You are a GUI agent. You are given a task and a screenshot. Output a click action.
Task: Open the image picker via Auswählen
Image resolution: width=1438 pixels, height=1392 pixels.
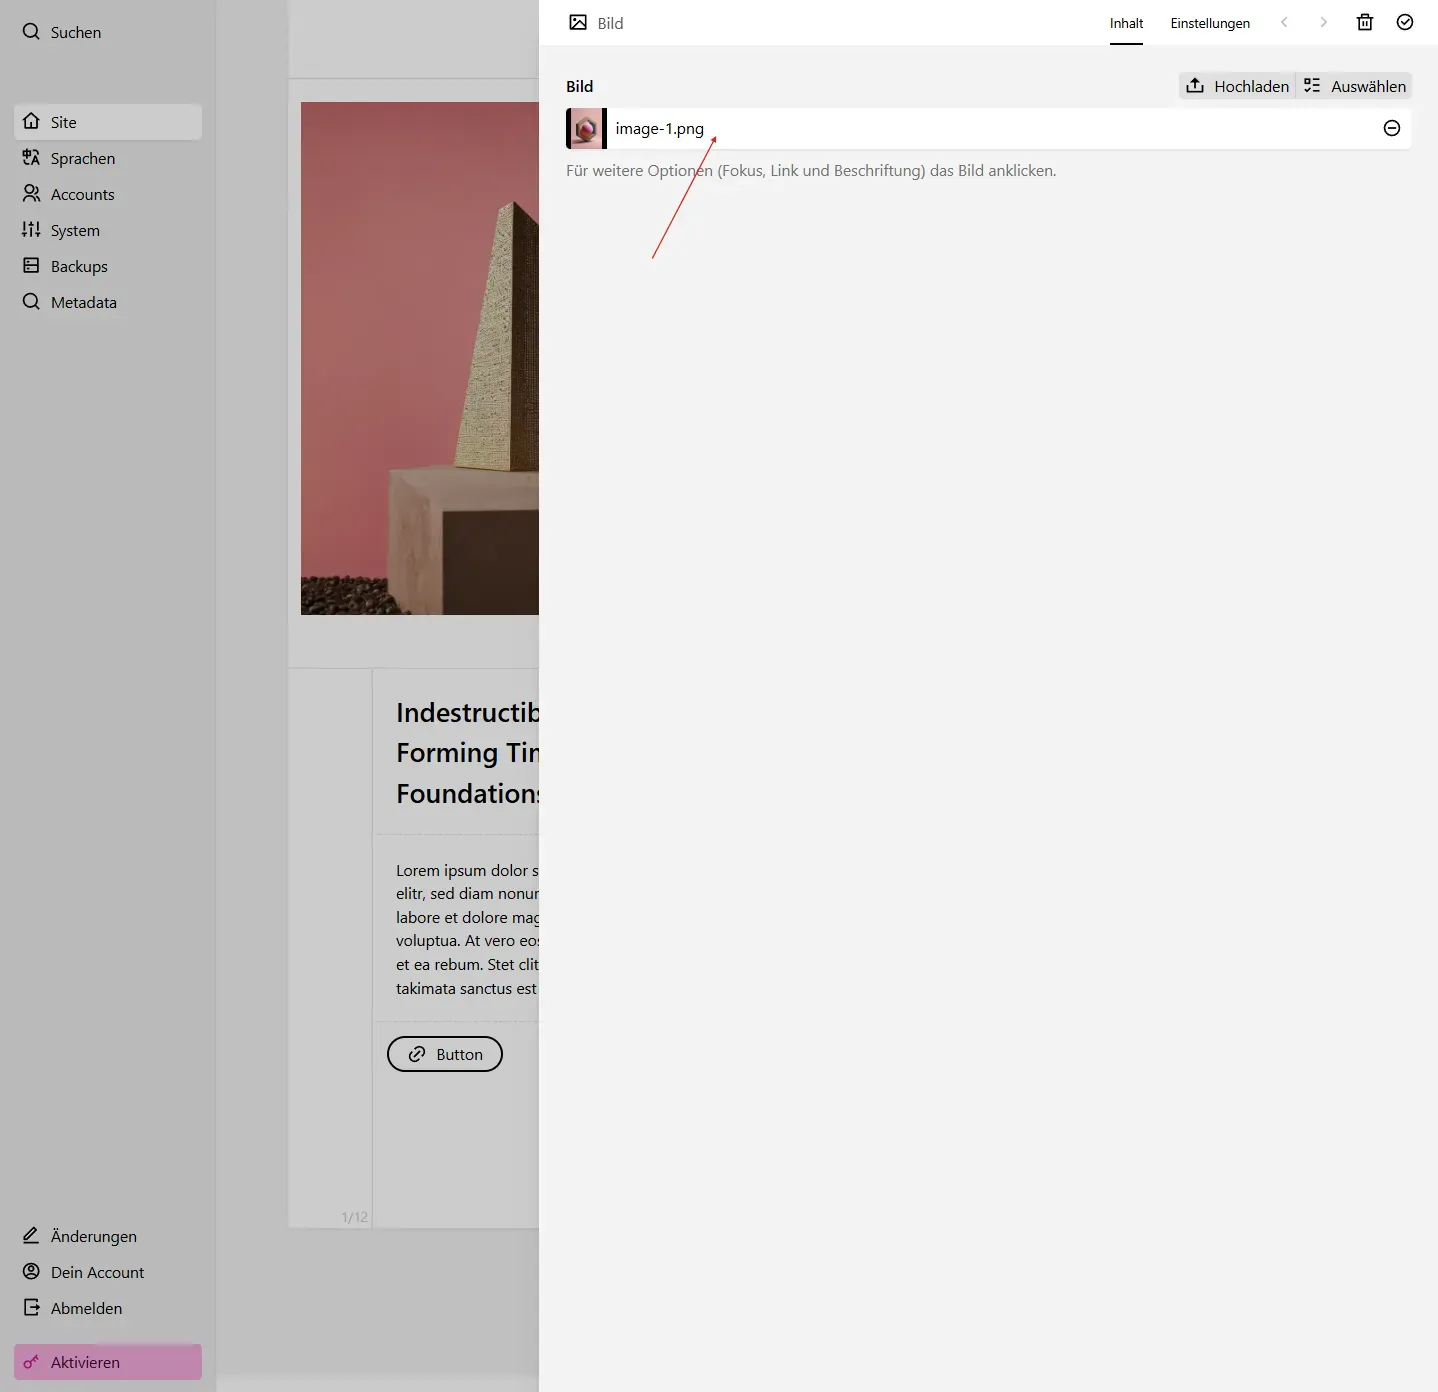tap(1355, 86)
